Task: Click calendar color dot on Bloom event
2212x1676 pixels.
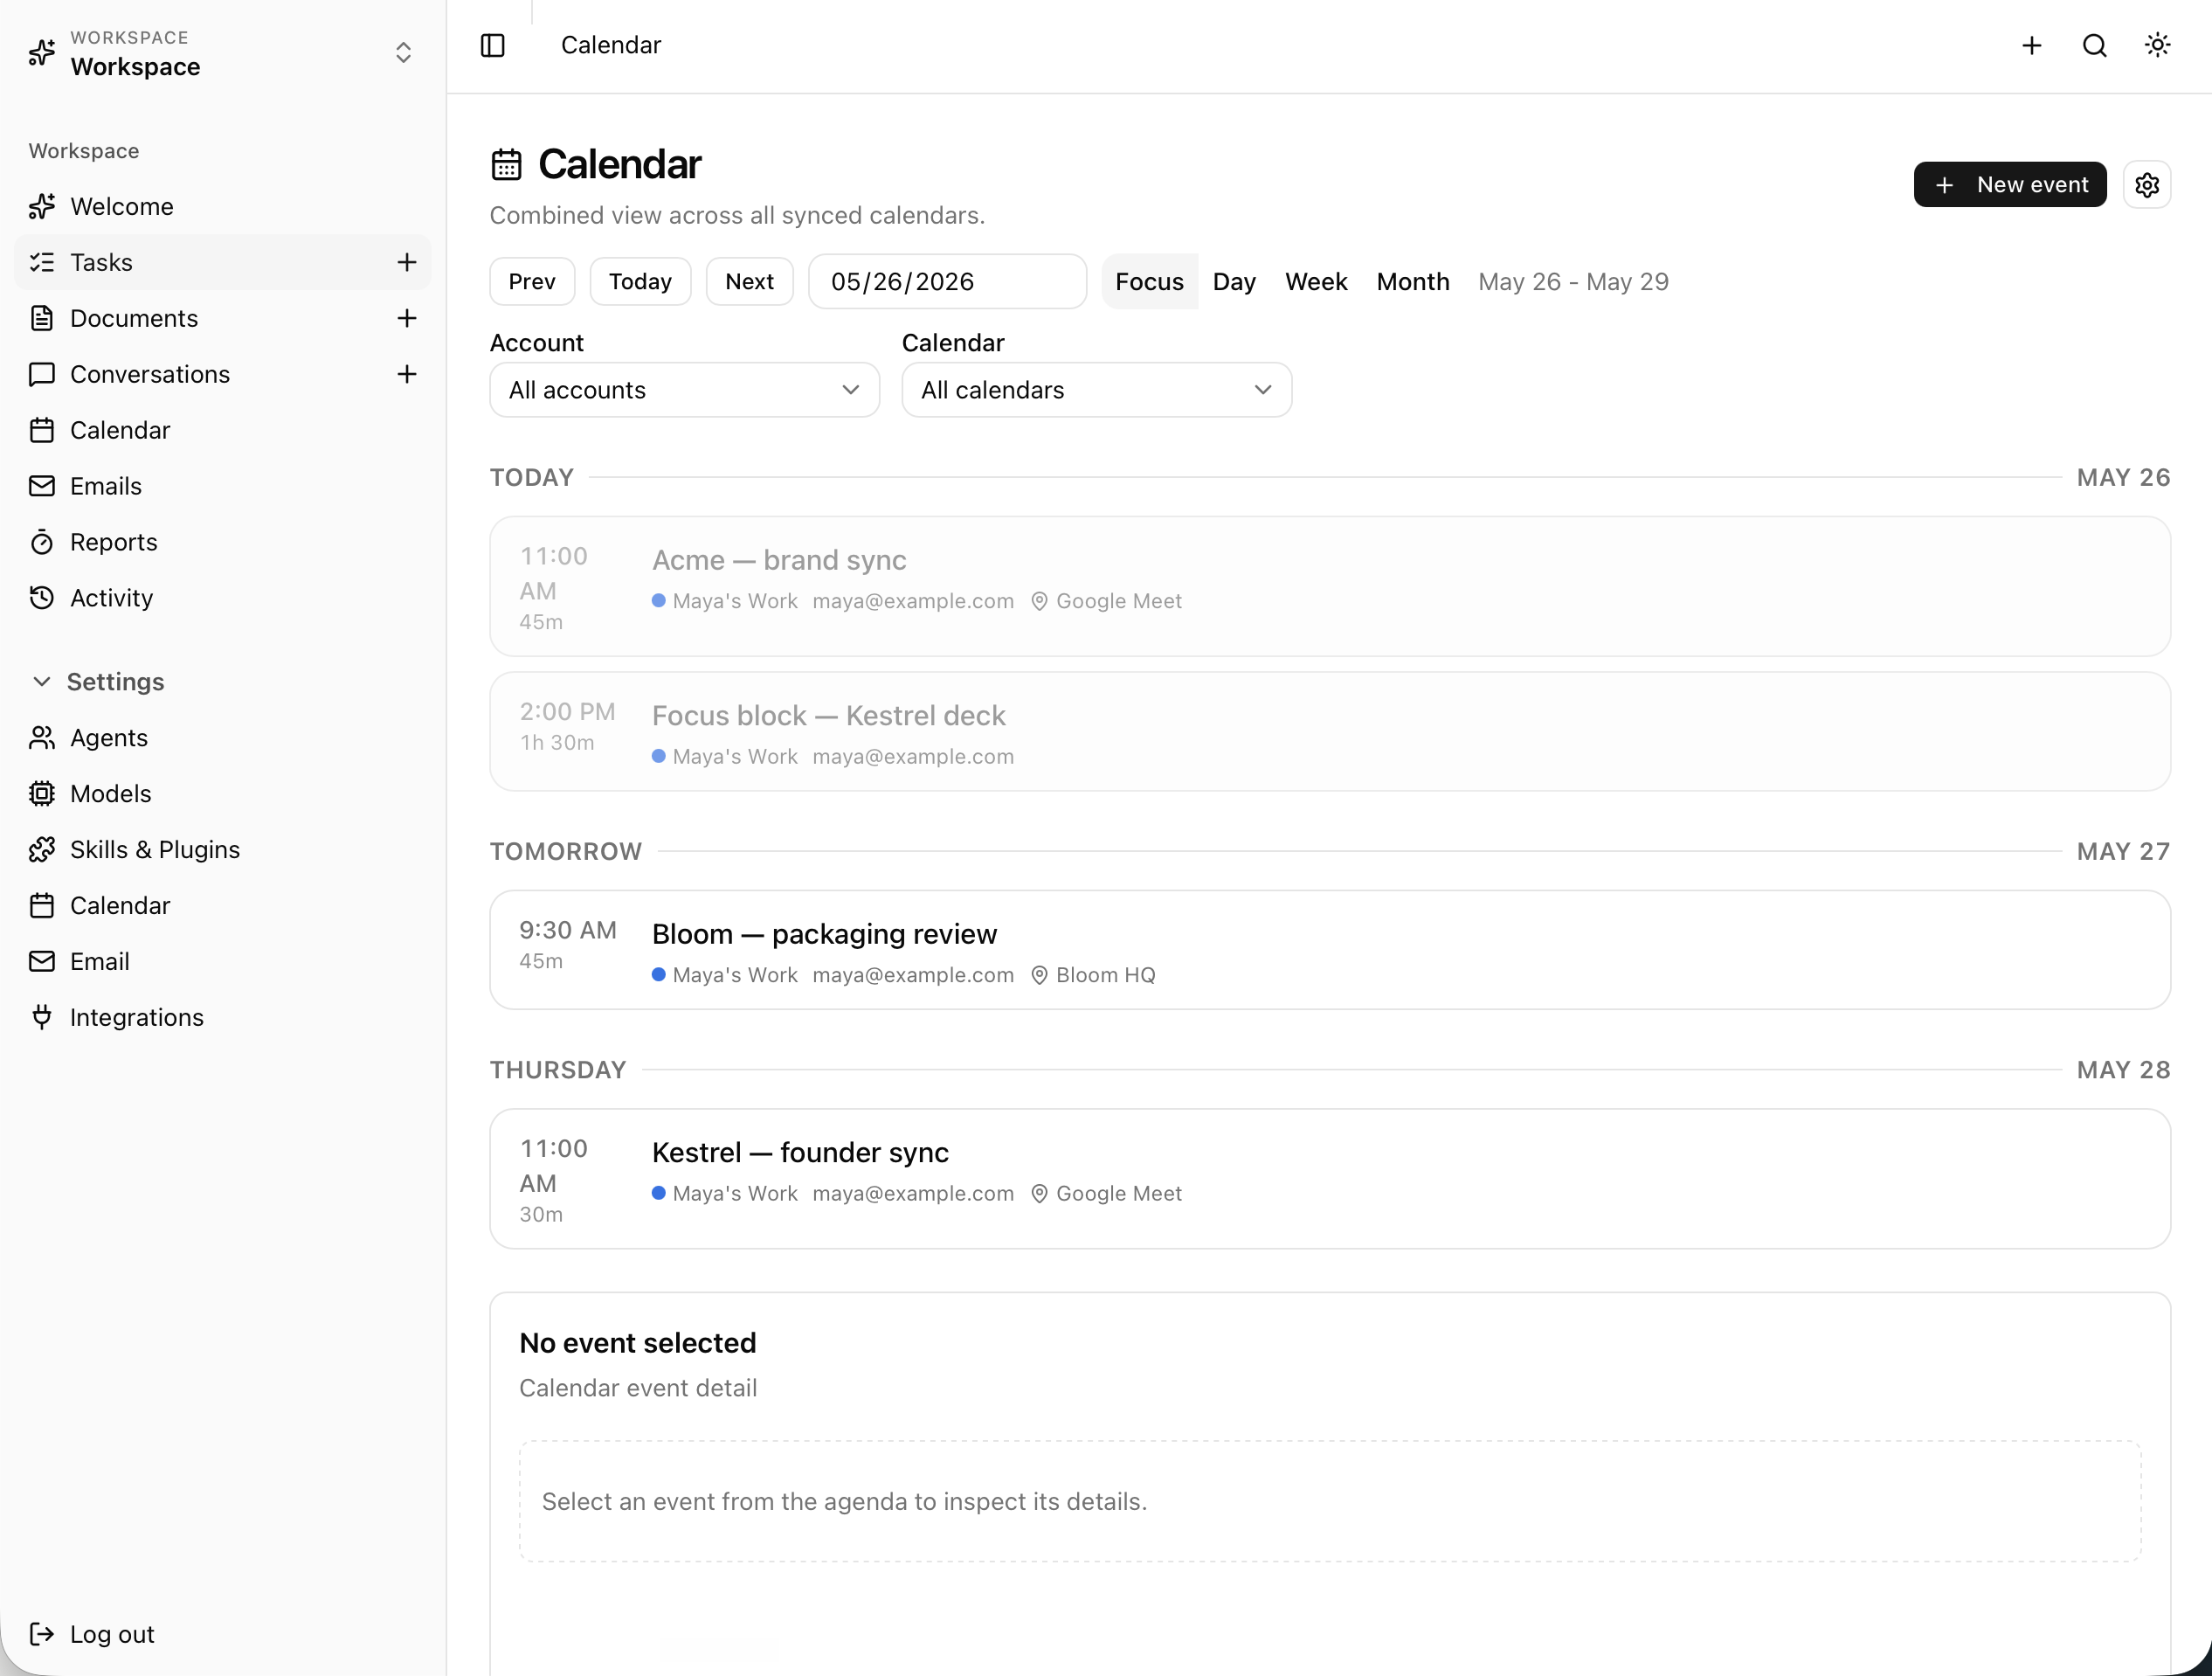Action: [x=658, y=975]
